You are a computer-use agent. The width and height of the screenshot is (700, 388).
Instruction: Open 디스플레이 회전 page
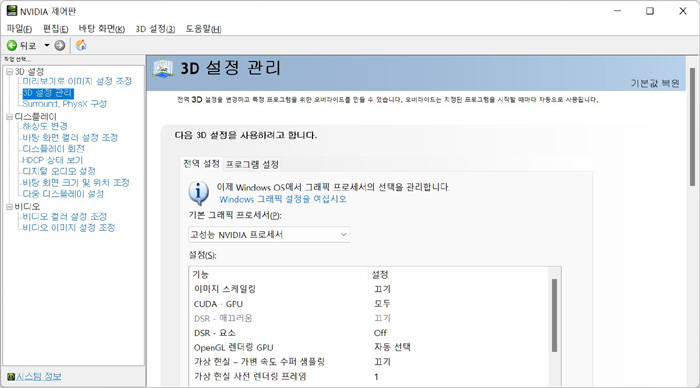click(x=53, y=149)
